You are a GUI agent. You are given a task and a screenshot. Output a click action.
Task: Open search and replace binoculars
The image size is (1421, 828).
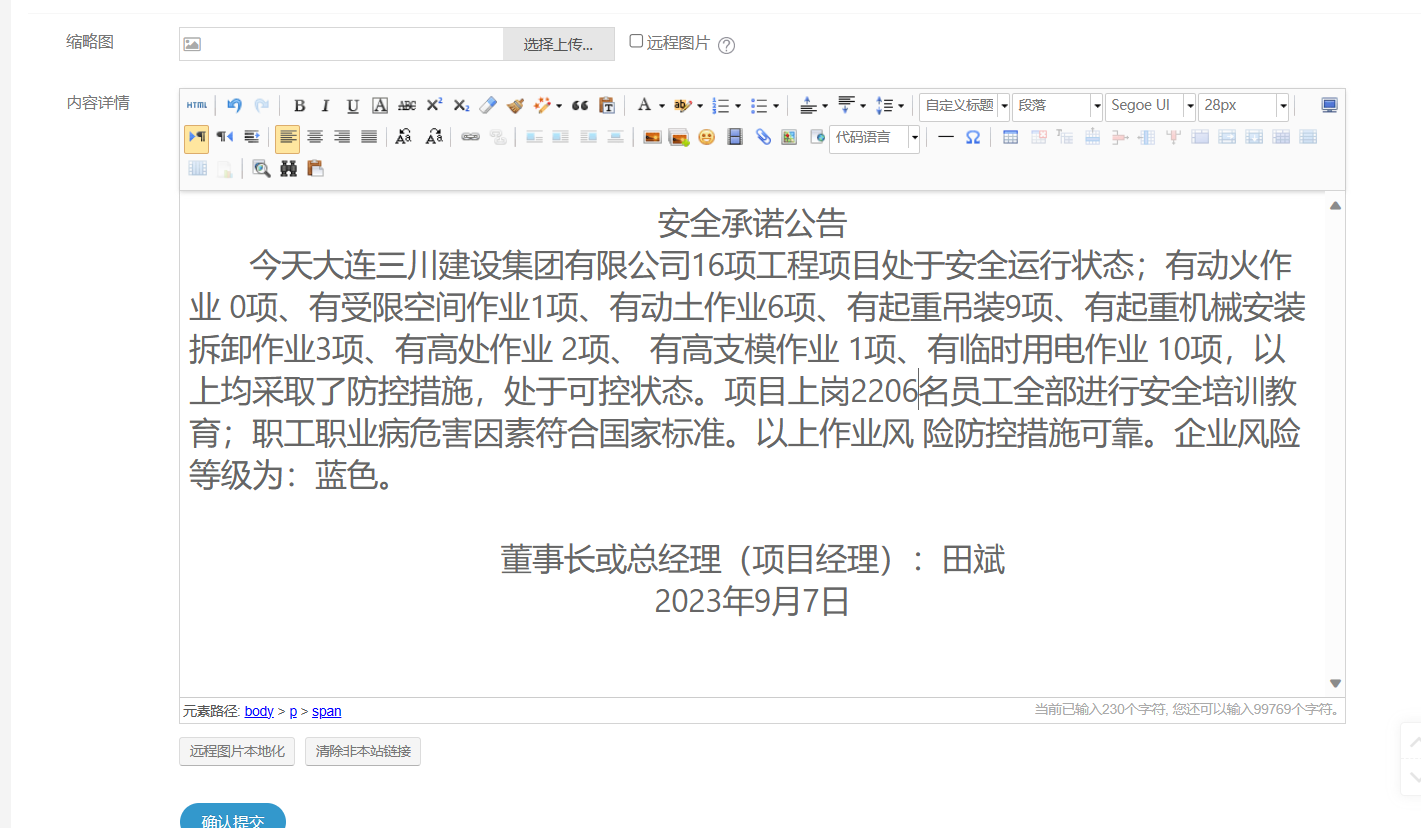point(288,169)
